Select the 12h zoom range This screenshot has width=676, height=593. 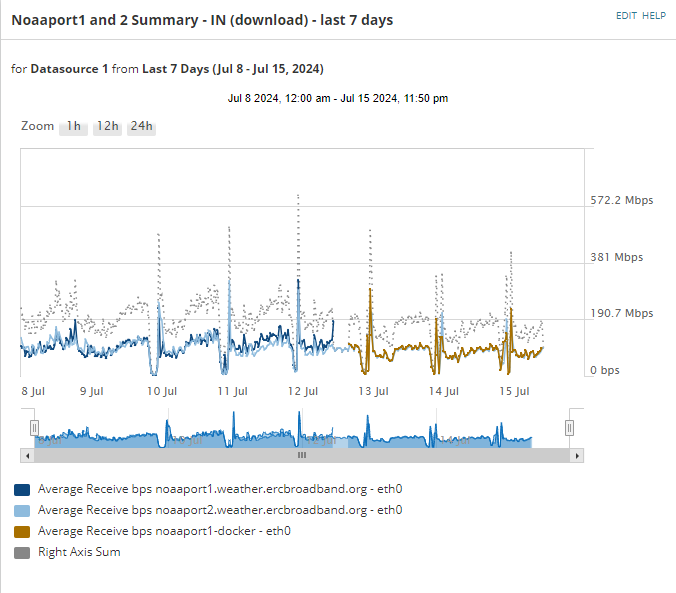click(107, 126)
